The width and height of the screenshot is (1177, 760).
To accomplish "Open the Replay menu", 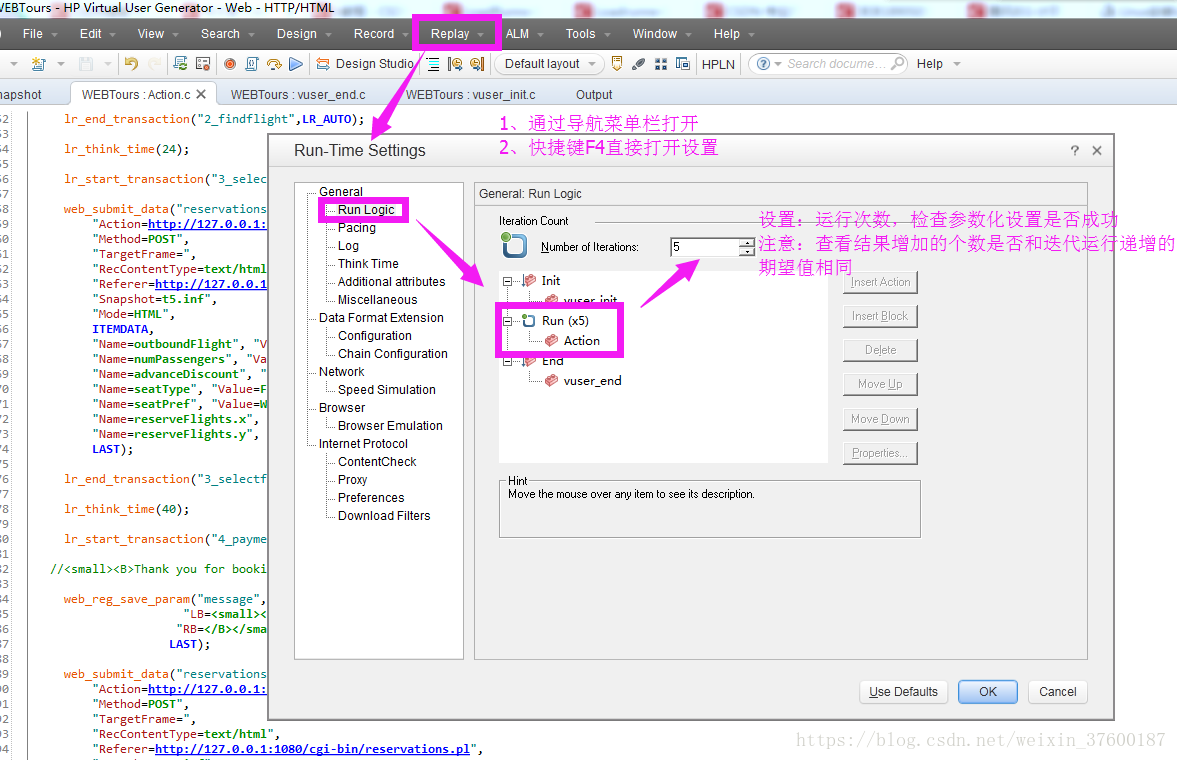I will [x=450, y=34].
